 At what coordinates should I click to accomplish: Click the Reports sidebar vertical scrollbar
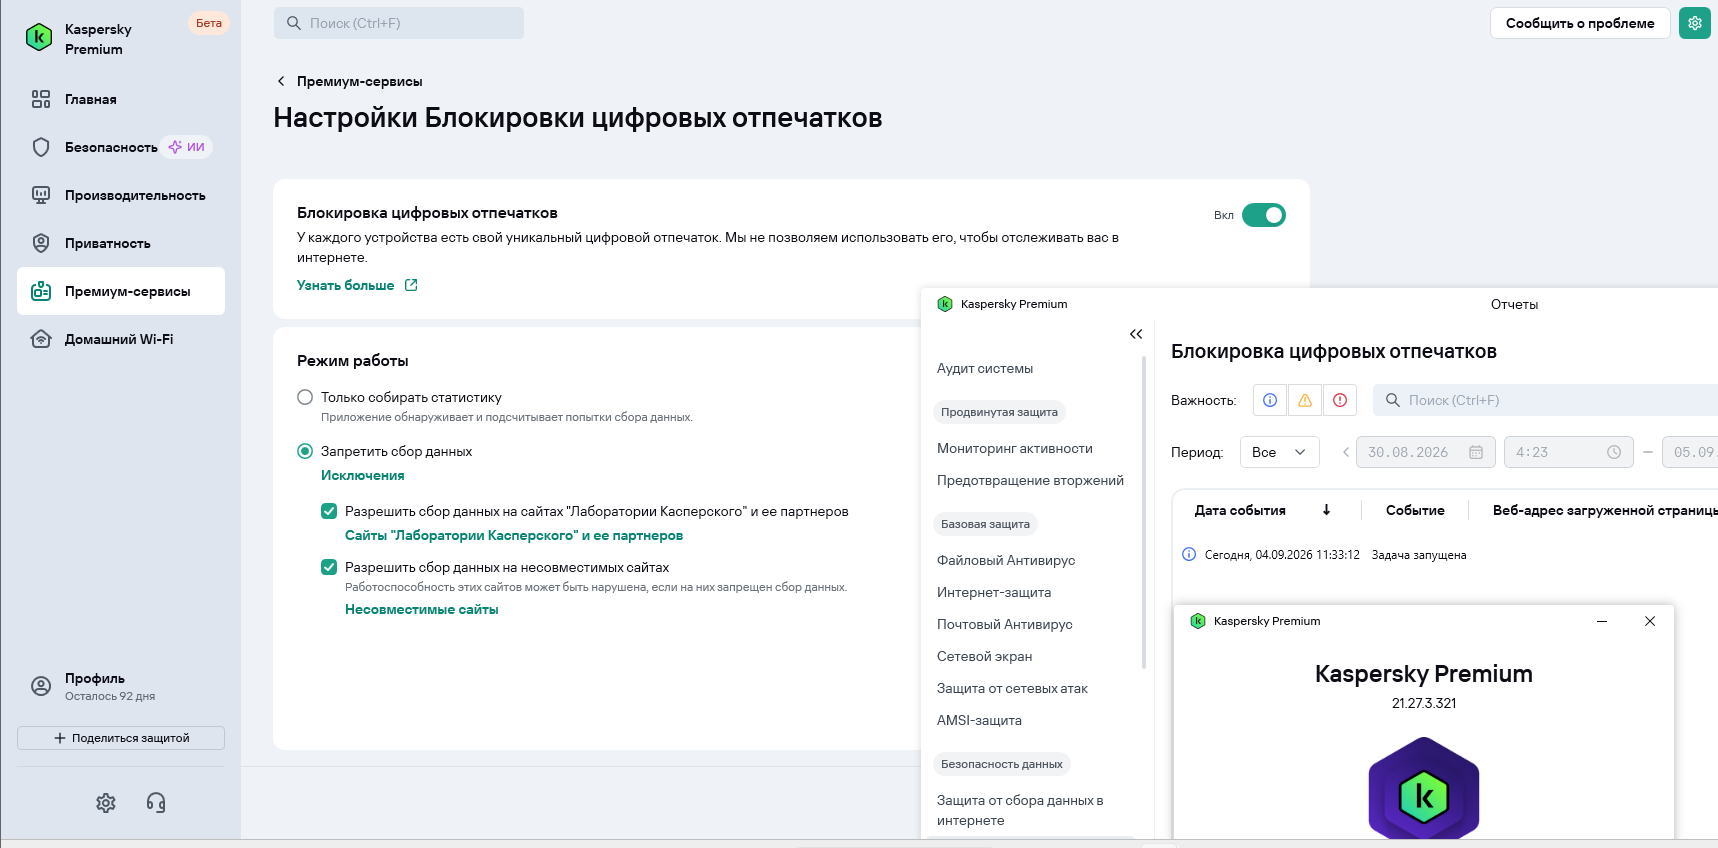pos(1144,512)
